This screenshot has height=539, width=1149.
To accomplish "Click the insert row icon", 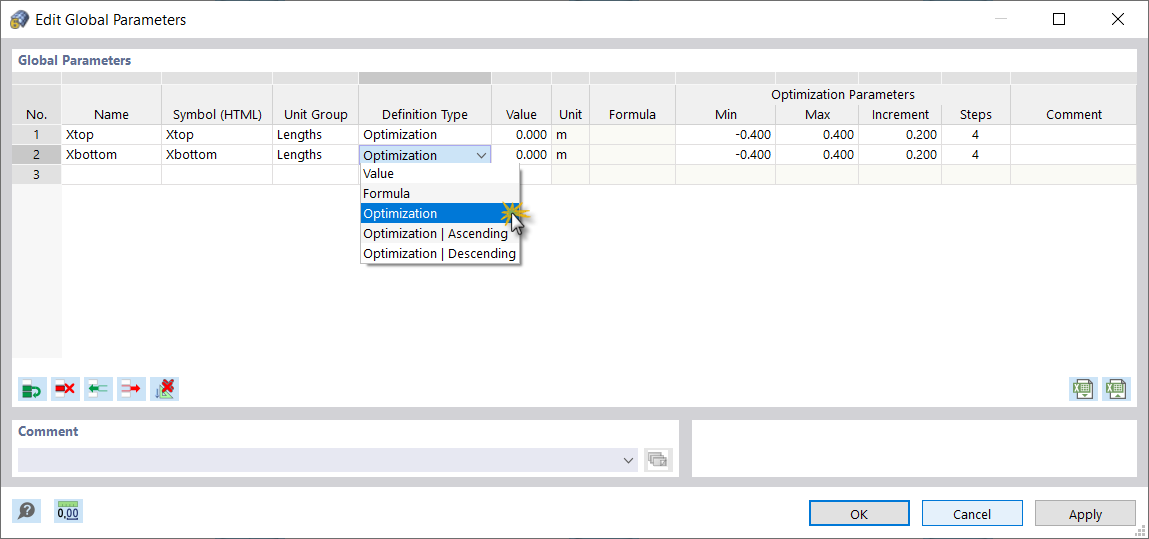I will (32, 389).
